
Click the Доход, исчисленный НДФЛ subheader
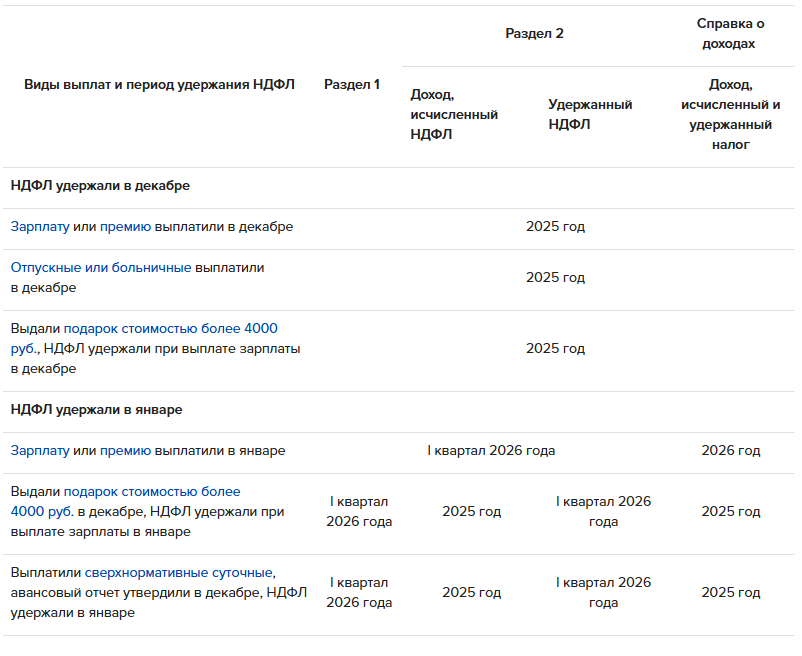(x=454, y=115)
